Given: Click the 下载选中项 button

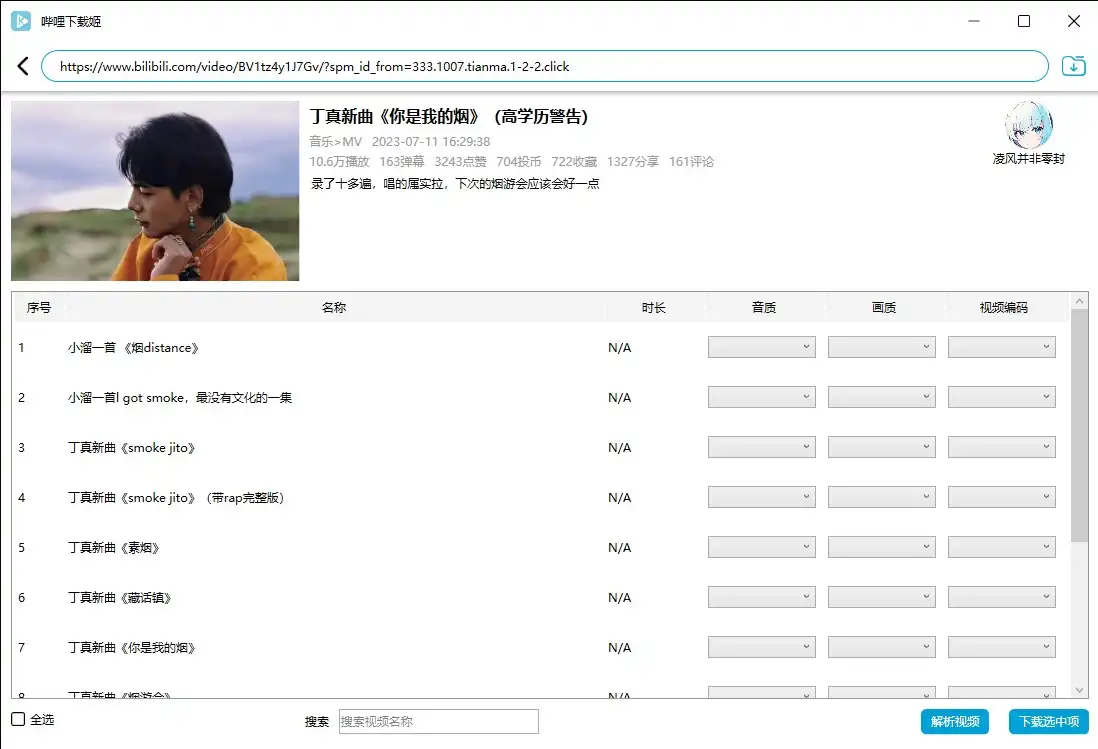Looking at the screenshot, I should pyautogui.click(x=1048, y=721).
